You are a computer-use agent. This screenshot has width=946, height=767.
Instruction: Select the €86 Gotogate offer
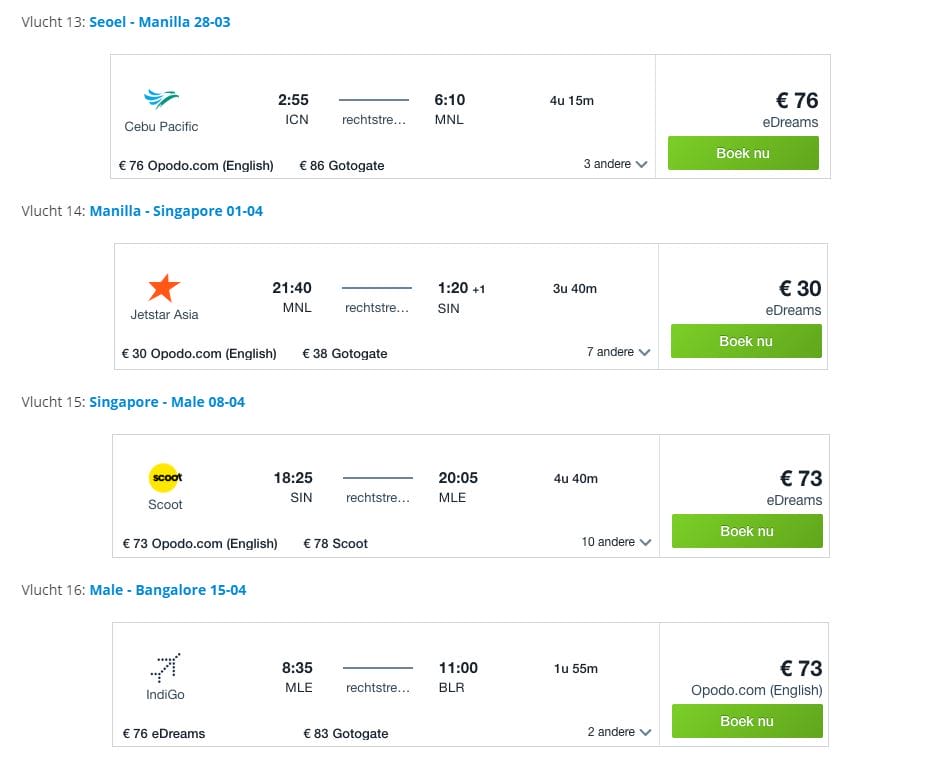click(341, 165)
